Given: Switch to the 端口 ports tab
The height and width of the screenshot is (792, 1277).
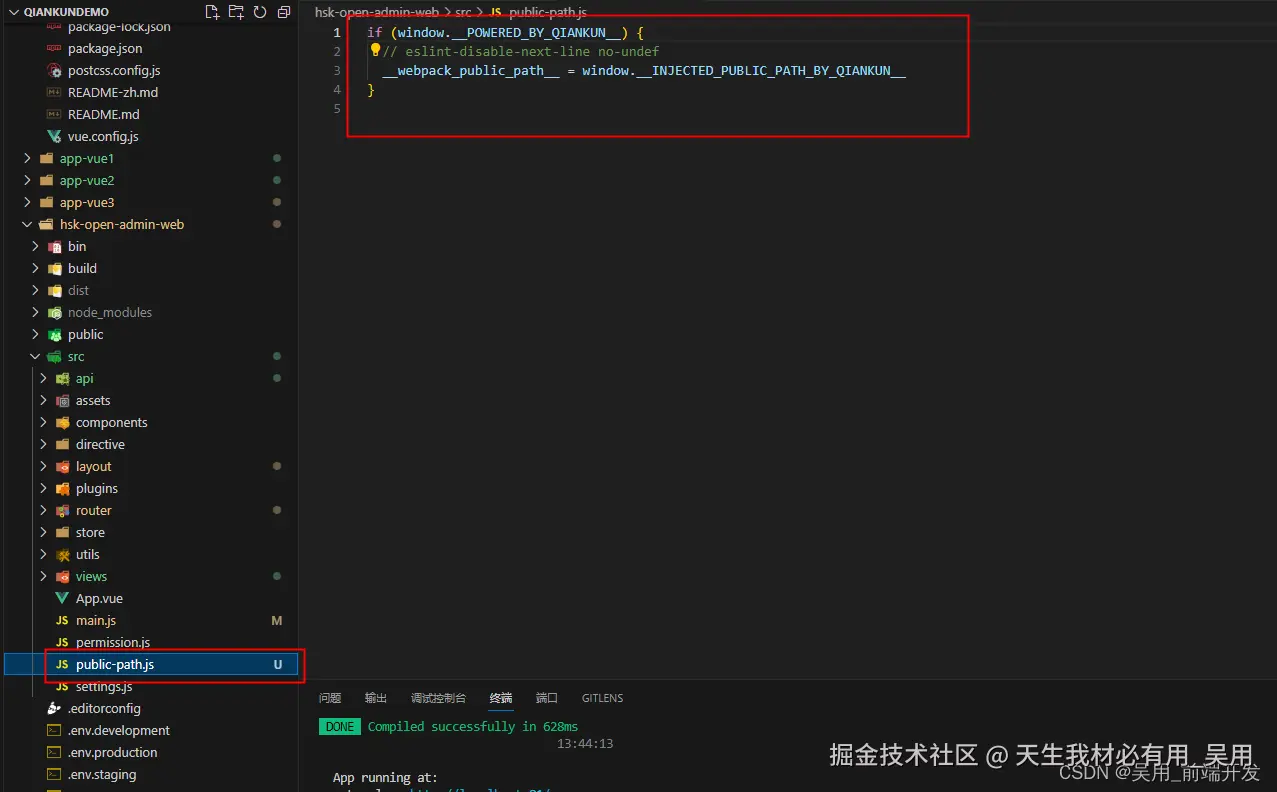Looking at the screenshot, I should [546, 698].
